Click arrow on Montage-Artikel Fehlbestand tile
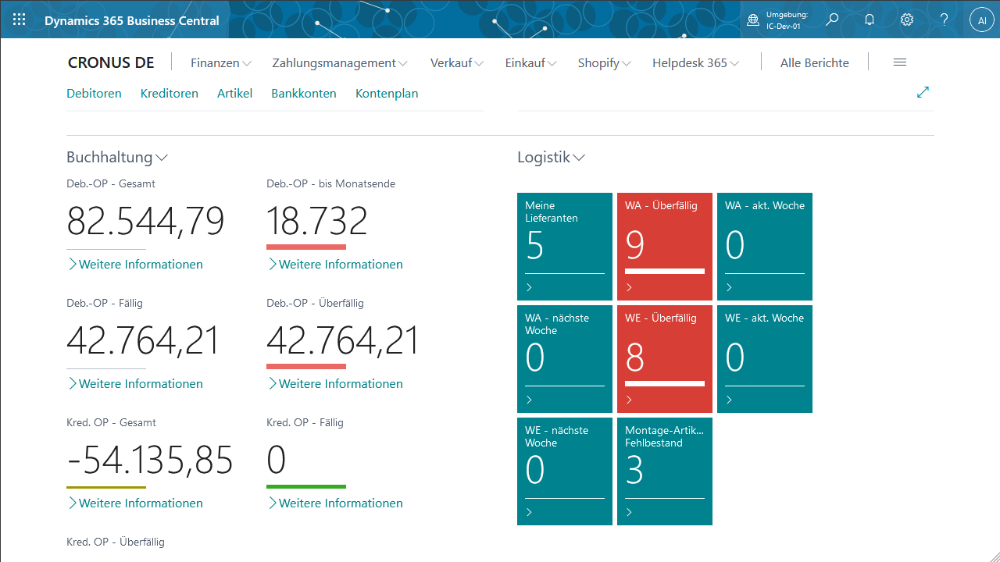The width and height of the screenshot is (1000, 562). point(629,512)
